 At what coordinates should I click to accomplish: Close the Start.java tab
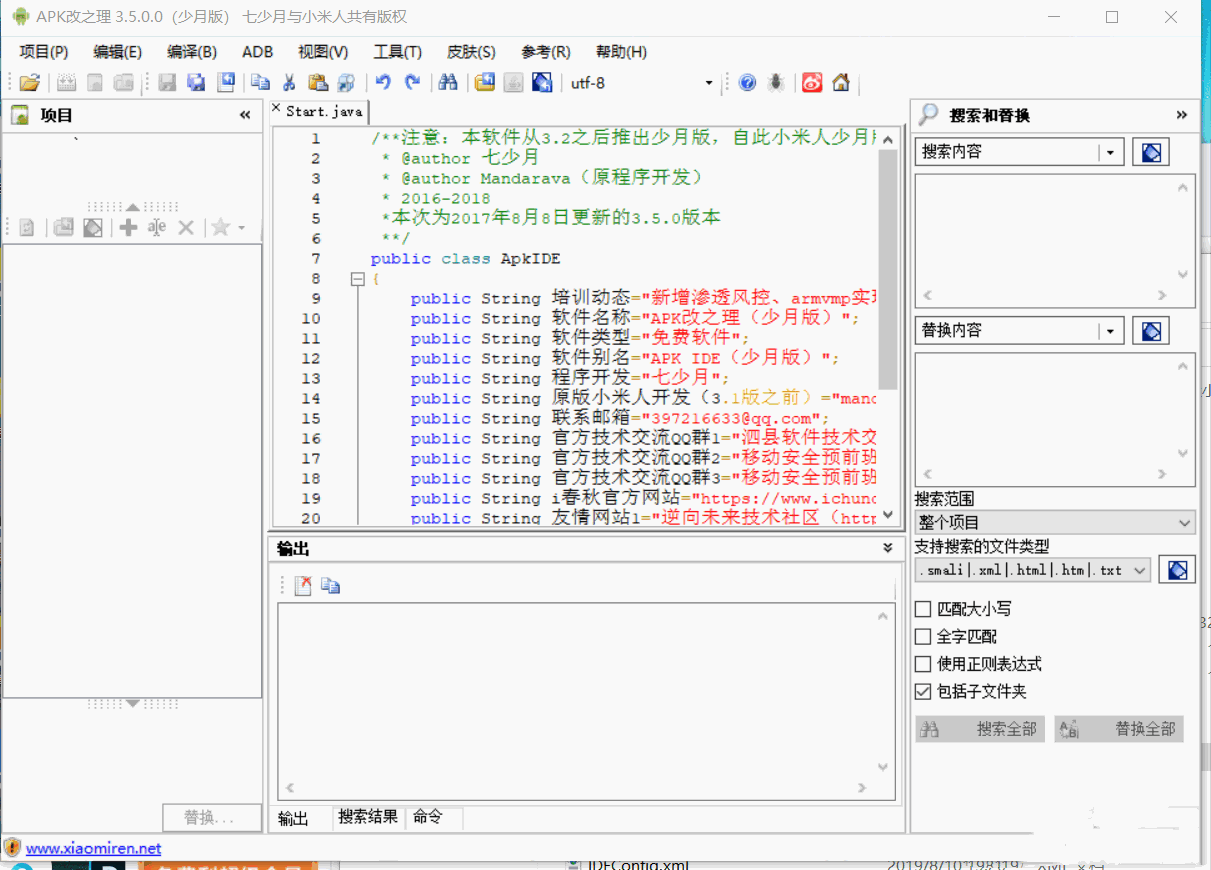(277, 108)
